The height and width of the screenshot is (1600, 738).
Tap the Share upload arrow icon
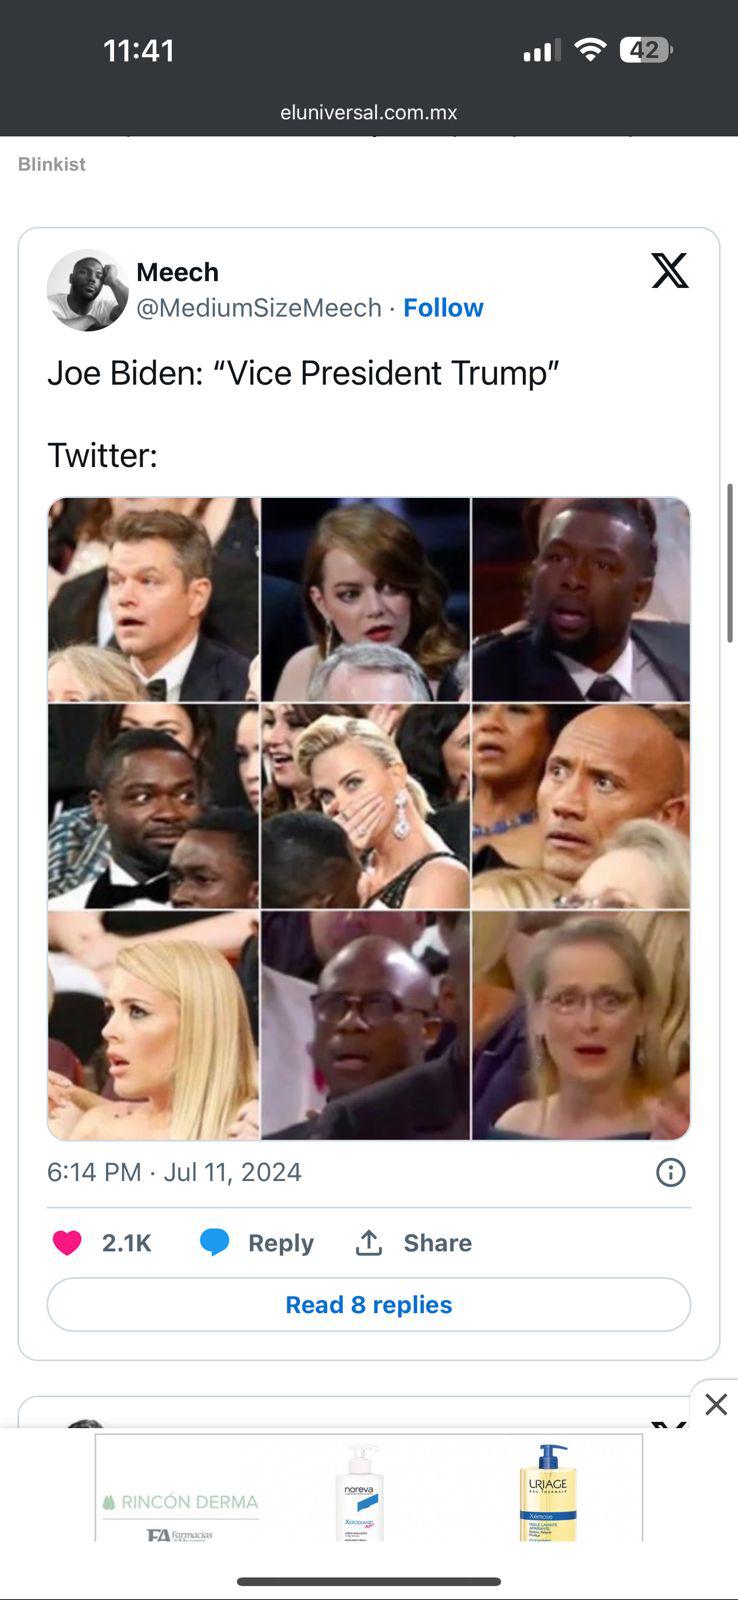(367, 1242)
